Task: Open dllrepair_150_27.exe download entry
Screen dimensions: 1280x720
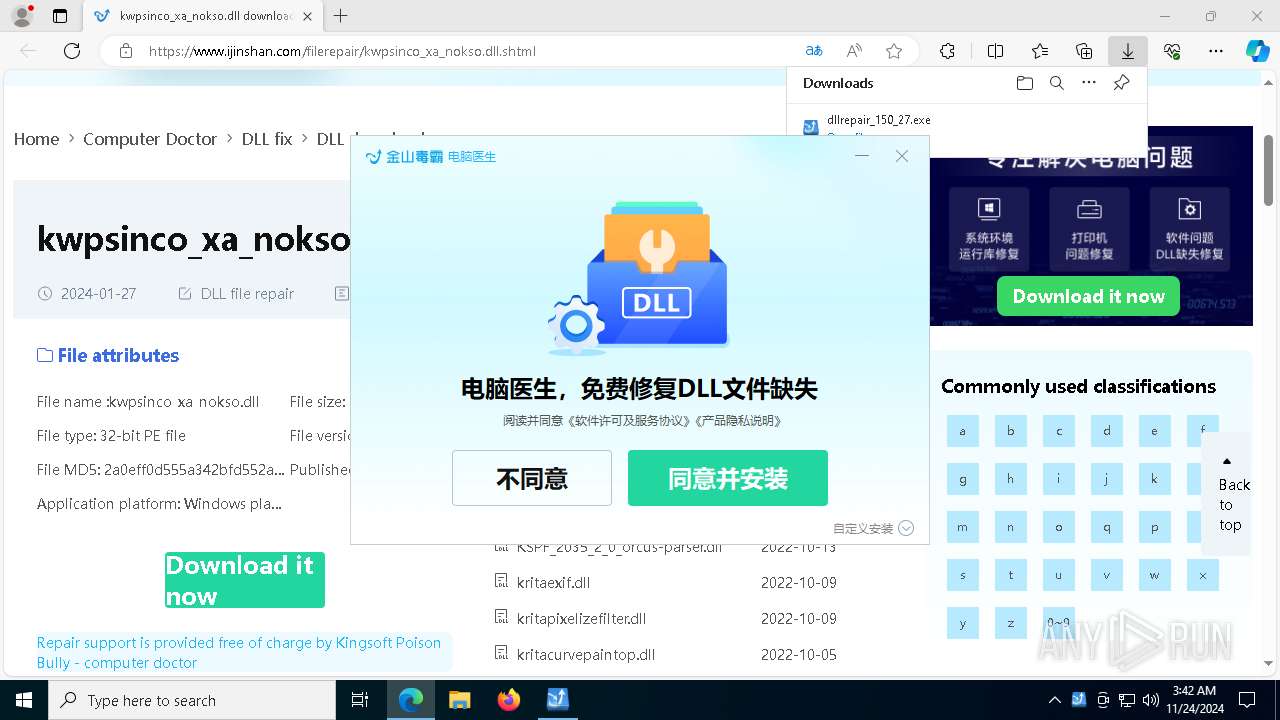Action: tap(878, 120)
